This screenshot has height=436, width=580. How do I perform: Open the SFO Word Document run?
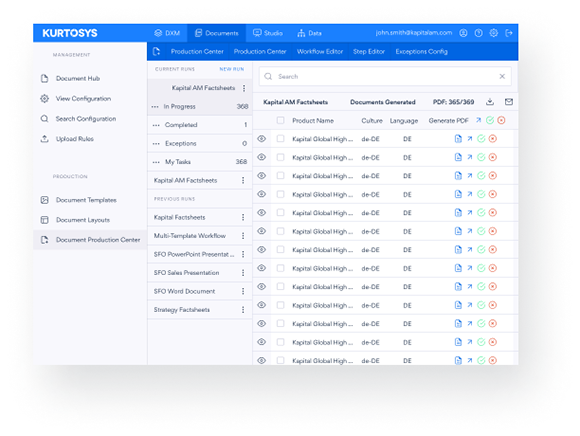184,291
